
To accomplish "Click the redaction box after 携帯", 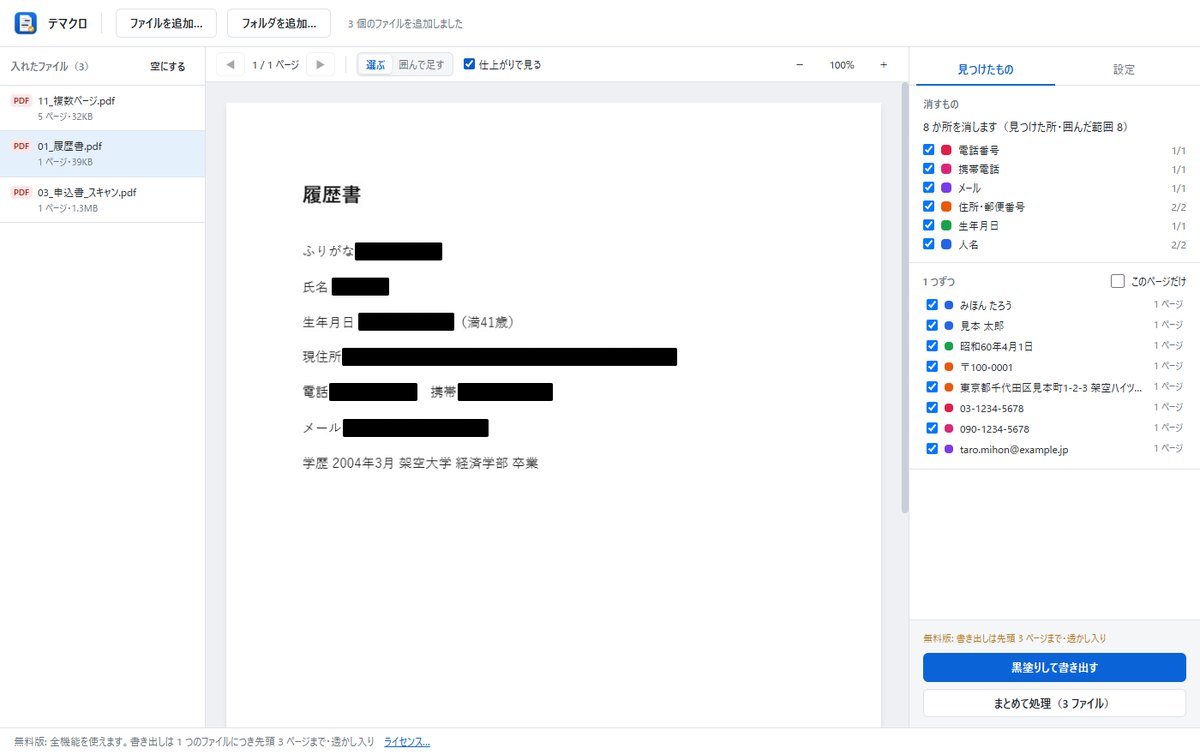I will 505,392.
